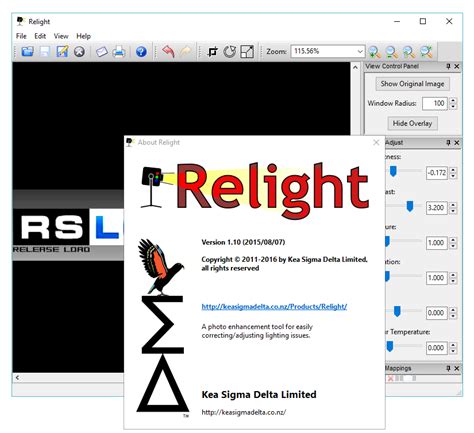Screen dimensions: 474x433
Task: Click the Zoom In magnifier with plus
Action: (x=374, y=52)
